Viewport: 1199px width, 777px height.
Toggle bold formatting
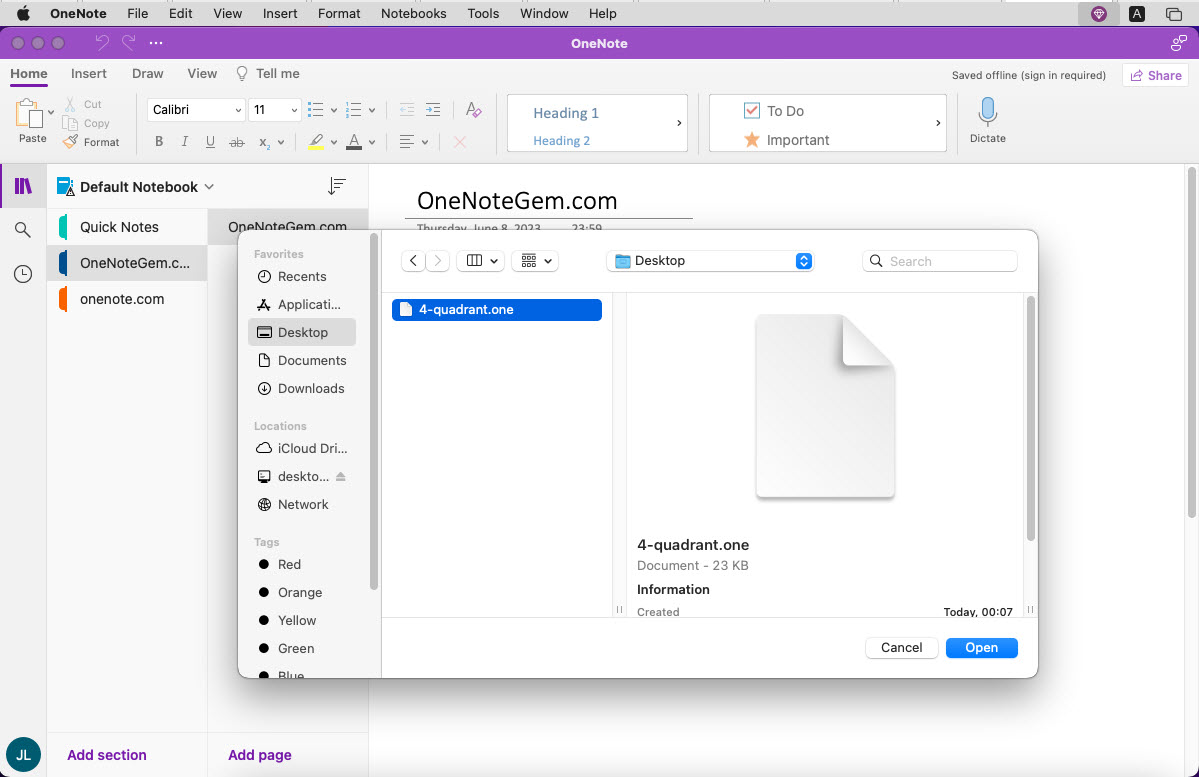[x=159, y=141]
